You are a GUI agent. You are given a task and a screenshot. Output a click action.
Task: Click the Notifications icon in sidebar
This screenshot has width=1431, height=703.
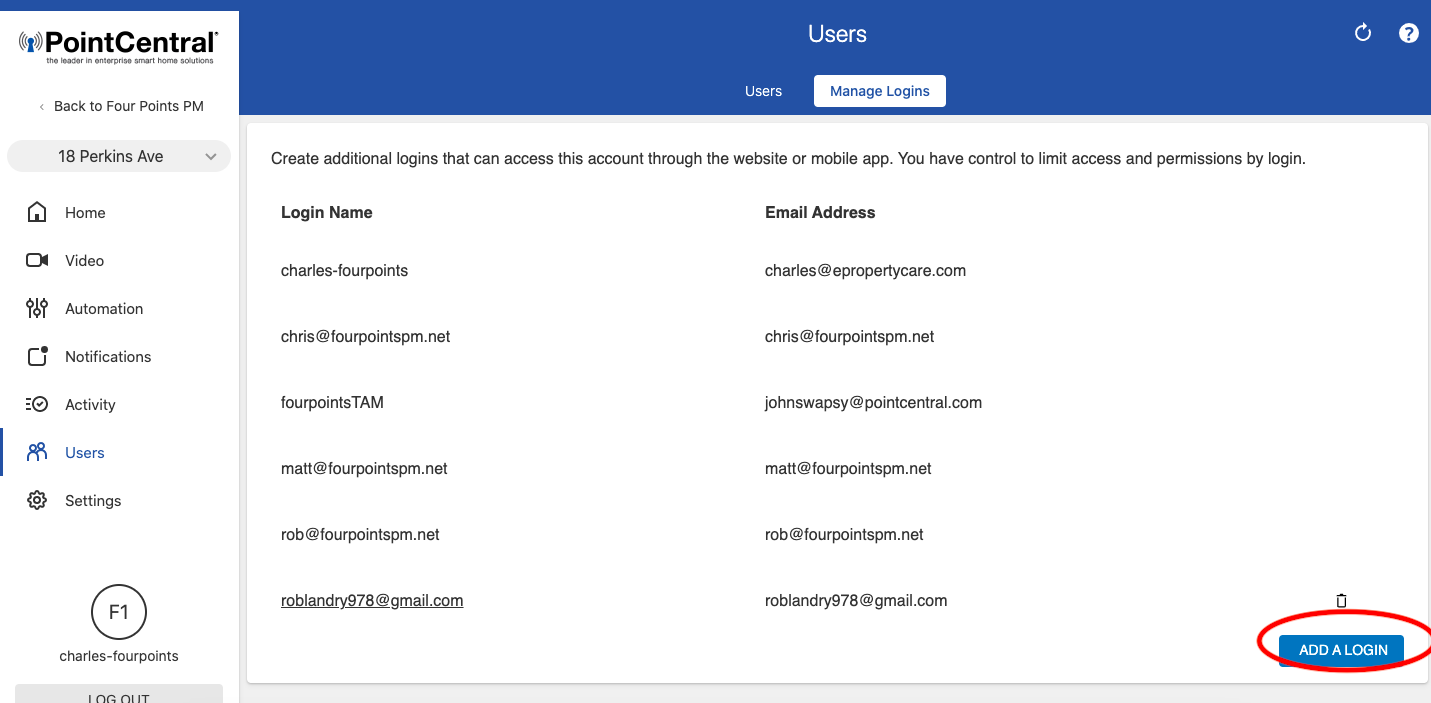pyautogui.click(x=37, y=356)
